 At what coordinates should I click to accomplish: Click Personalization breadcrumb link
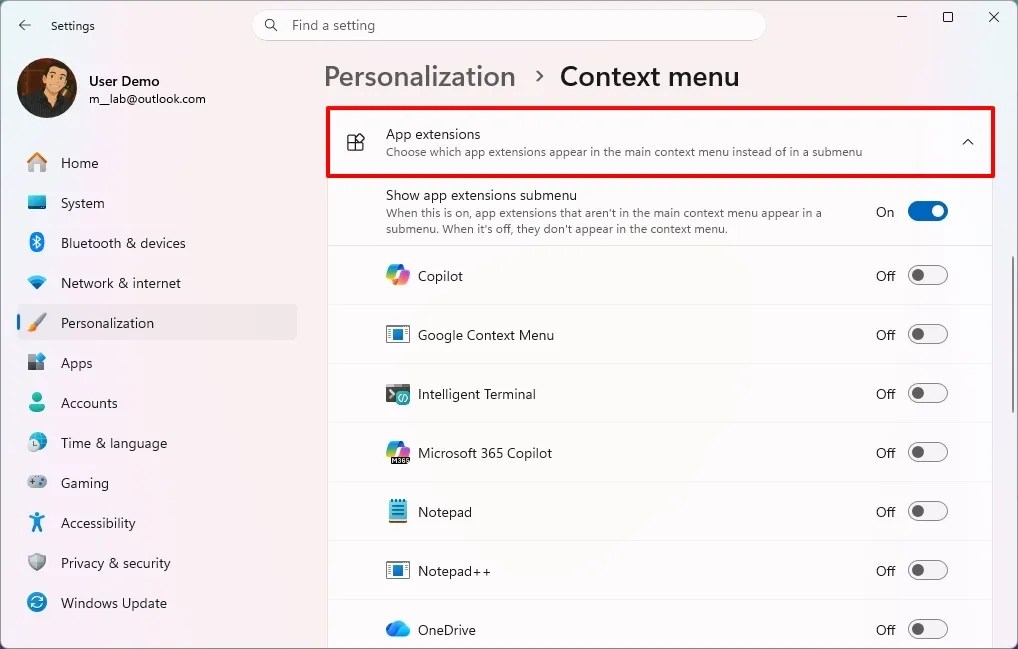point(419,77)
